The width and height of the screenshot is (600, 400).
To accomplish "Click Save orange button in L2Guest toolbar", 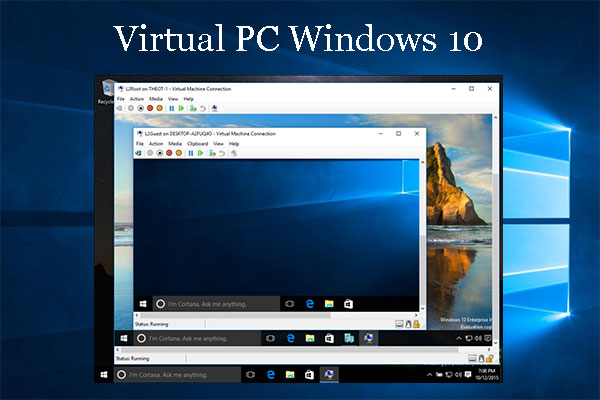I will [x=179, y=153].
